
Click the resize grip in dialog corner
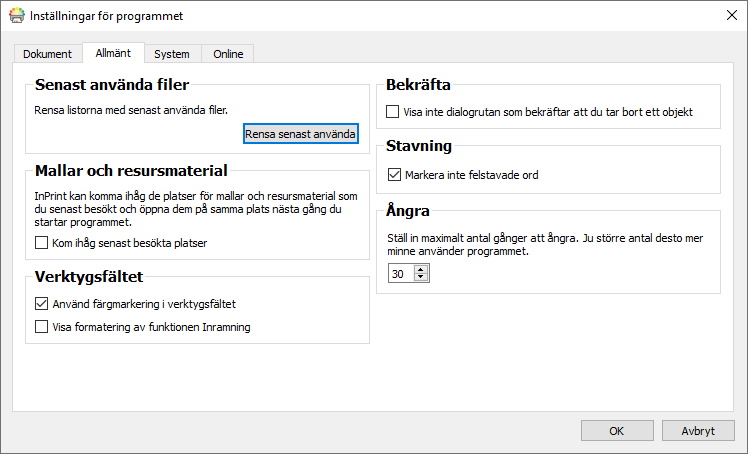coord(741,447)
